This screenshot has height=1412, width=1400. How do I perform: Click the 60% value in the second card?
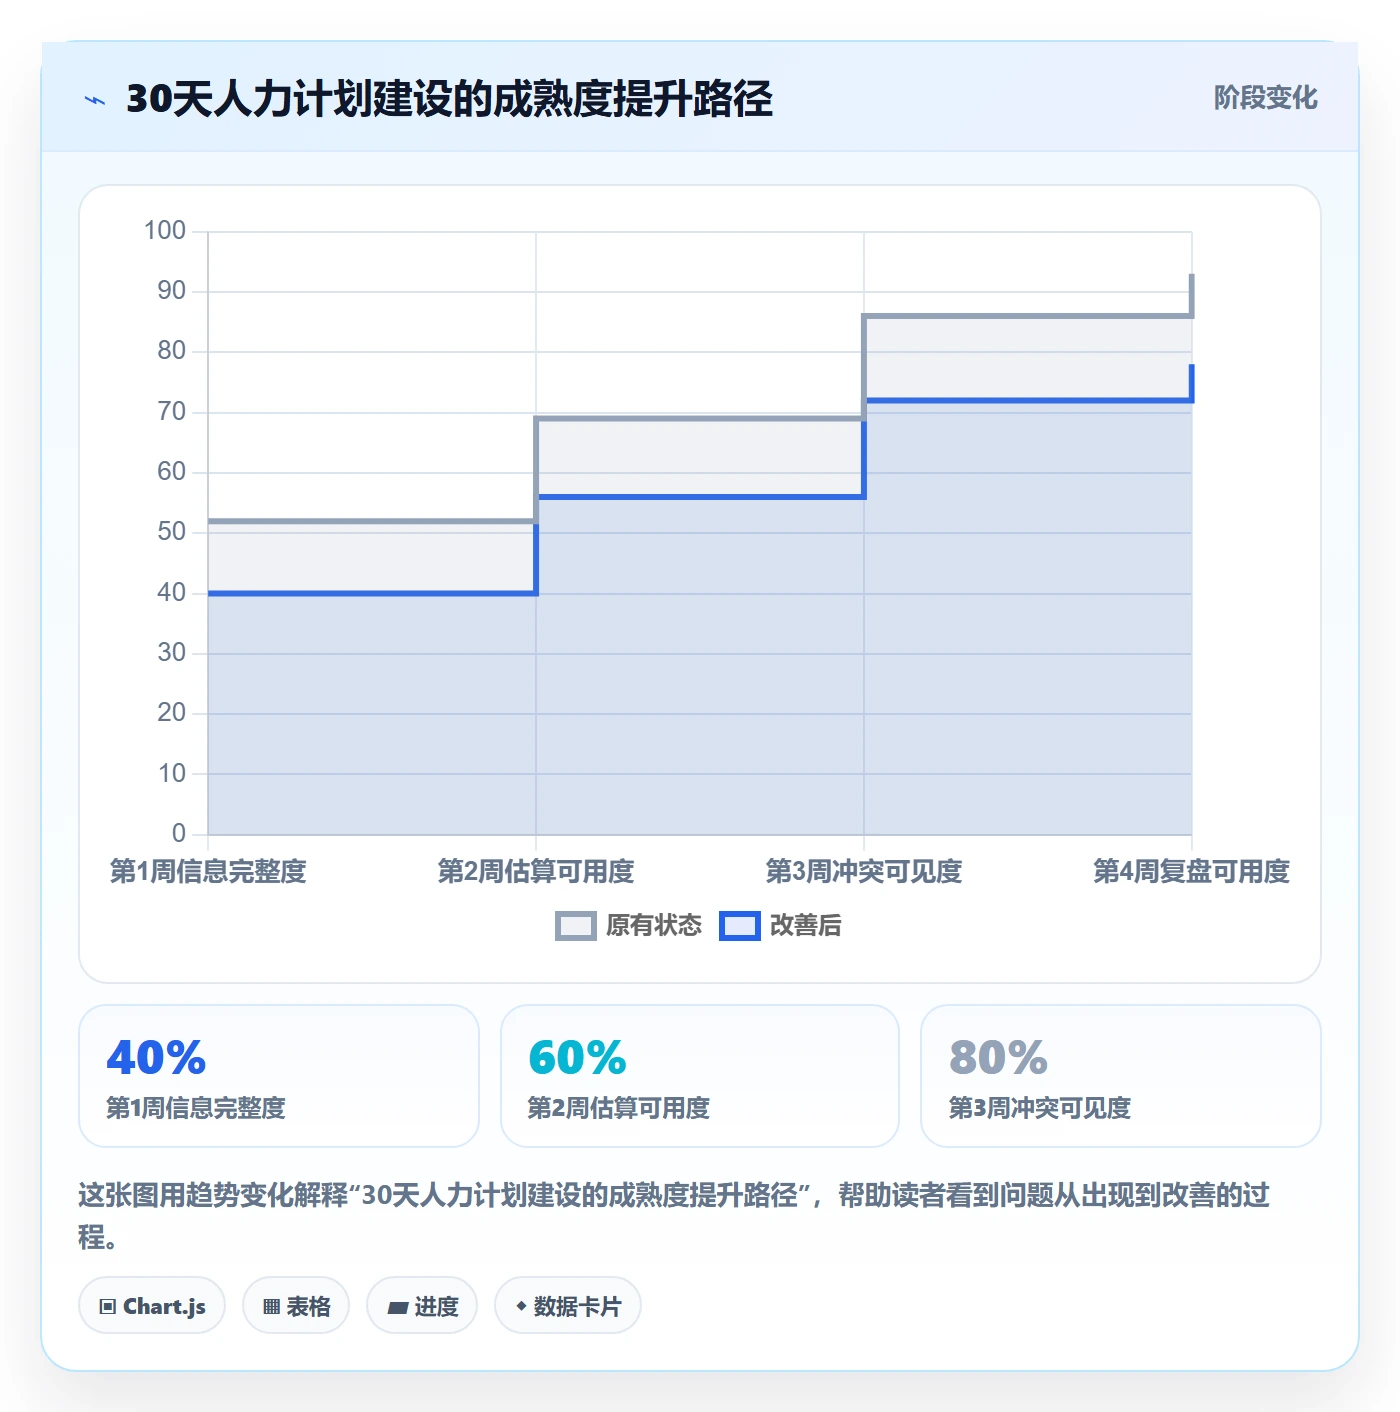tap(577, 1057)
